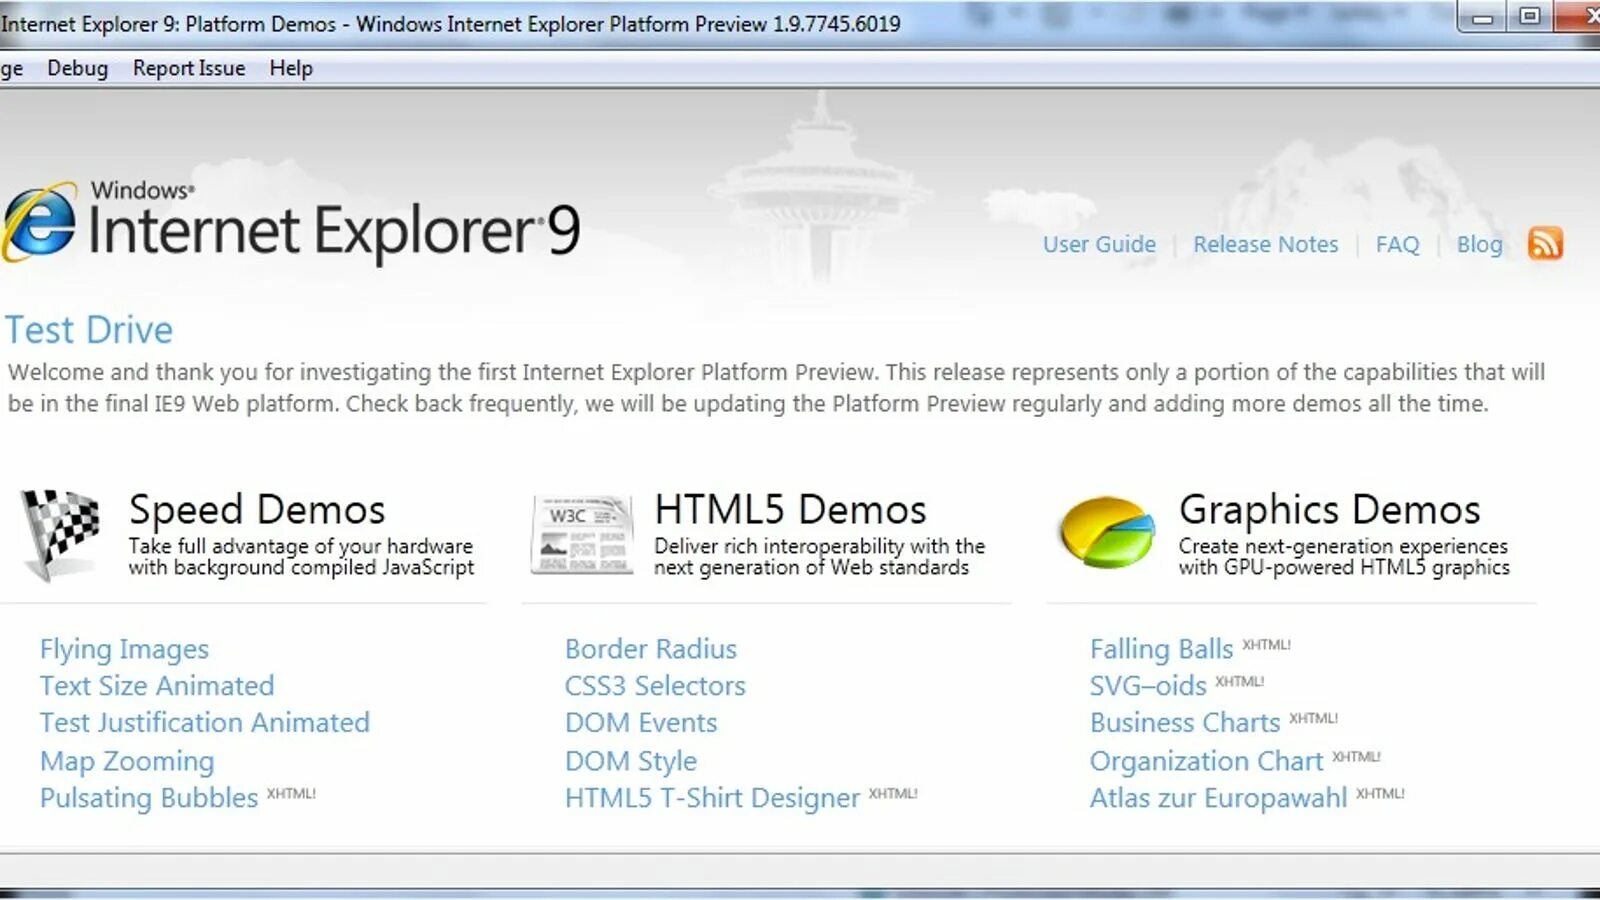Open the Debug menu
The image size is (1600, 900).
pos(77,68)
